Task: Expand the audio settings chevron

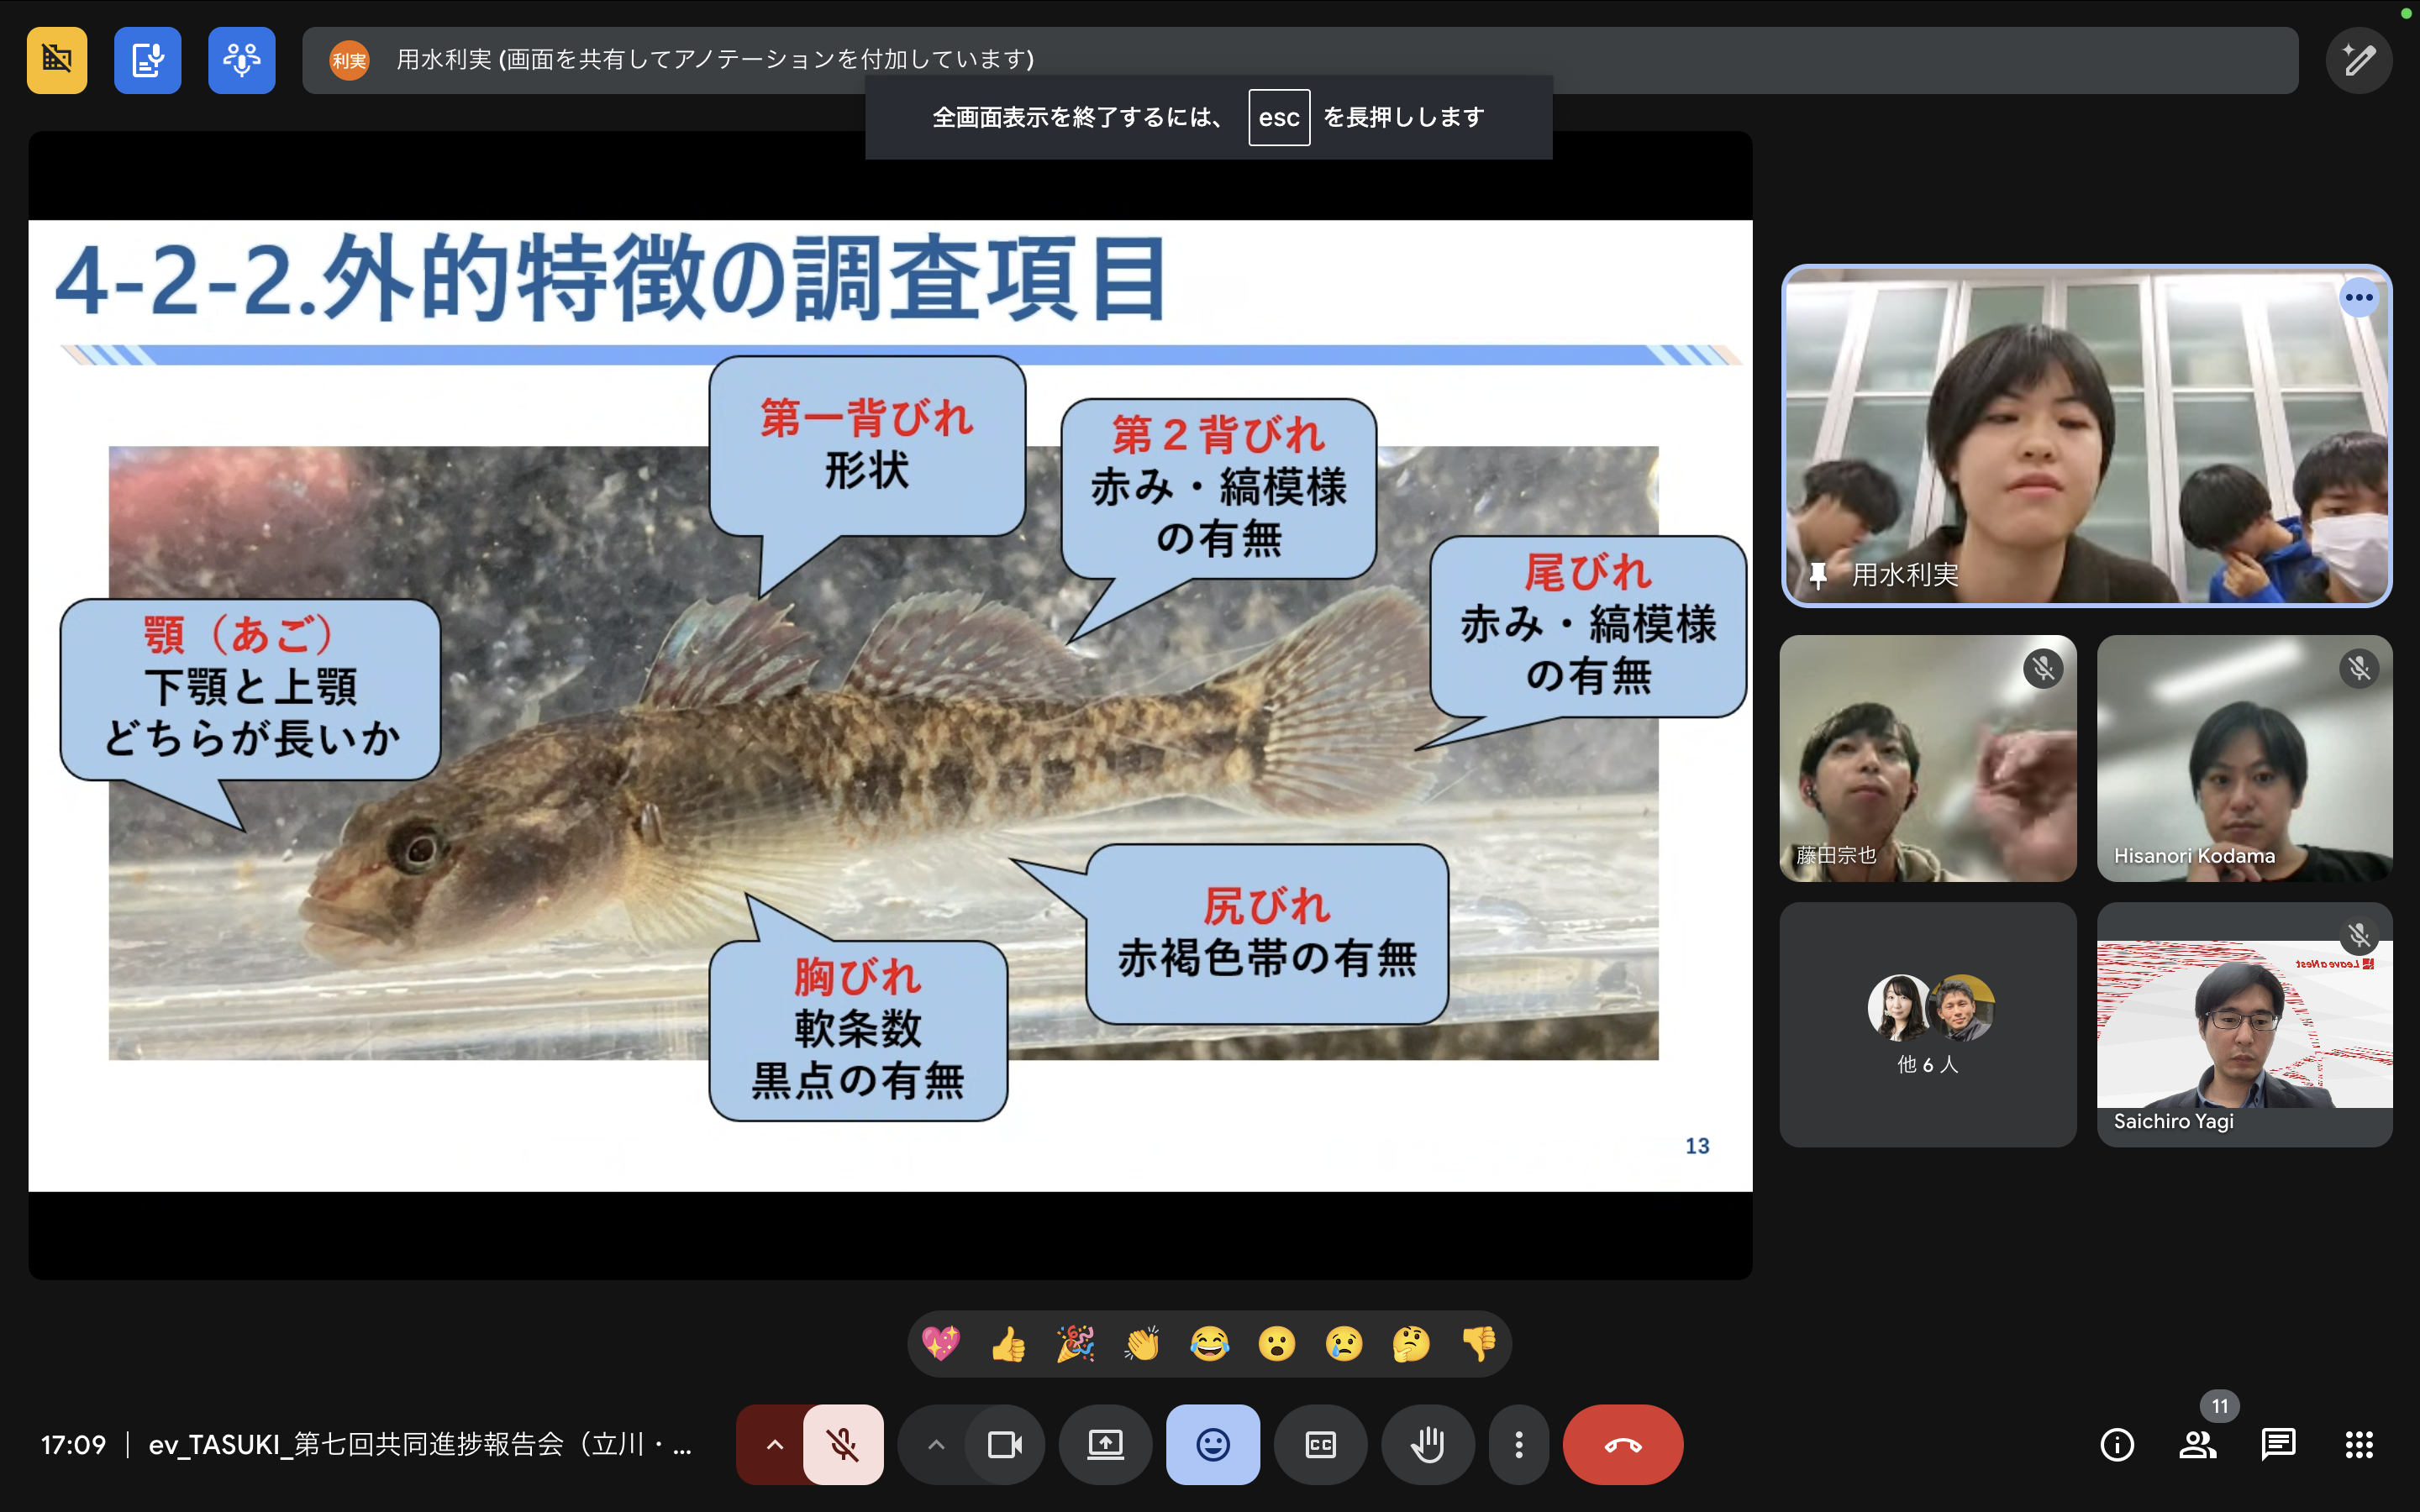Action: click(x=774, y=1445)
